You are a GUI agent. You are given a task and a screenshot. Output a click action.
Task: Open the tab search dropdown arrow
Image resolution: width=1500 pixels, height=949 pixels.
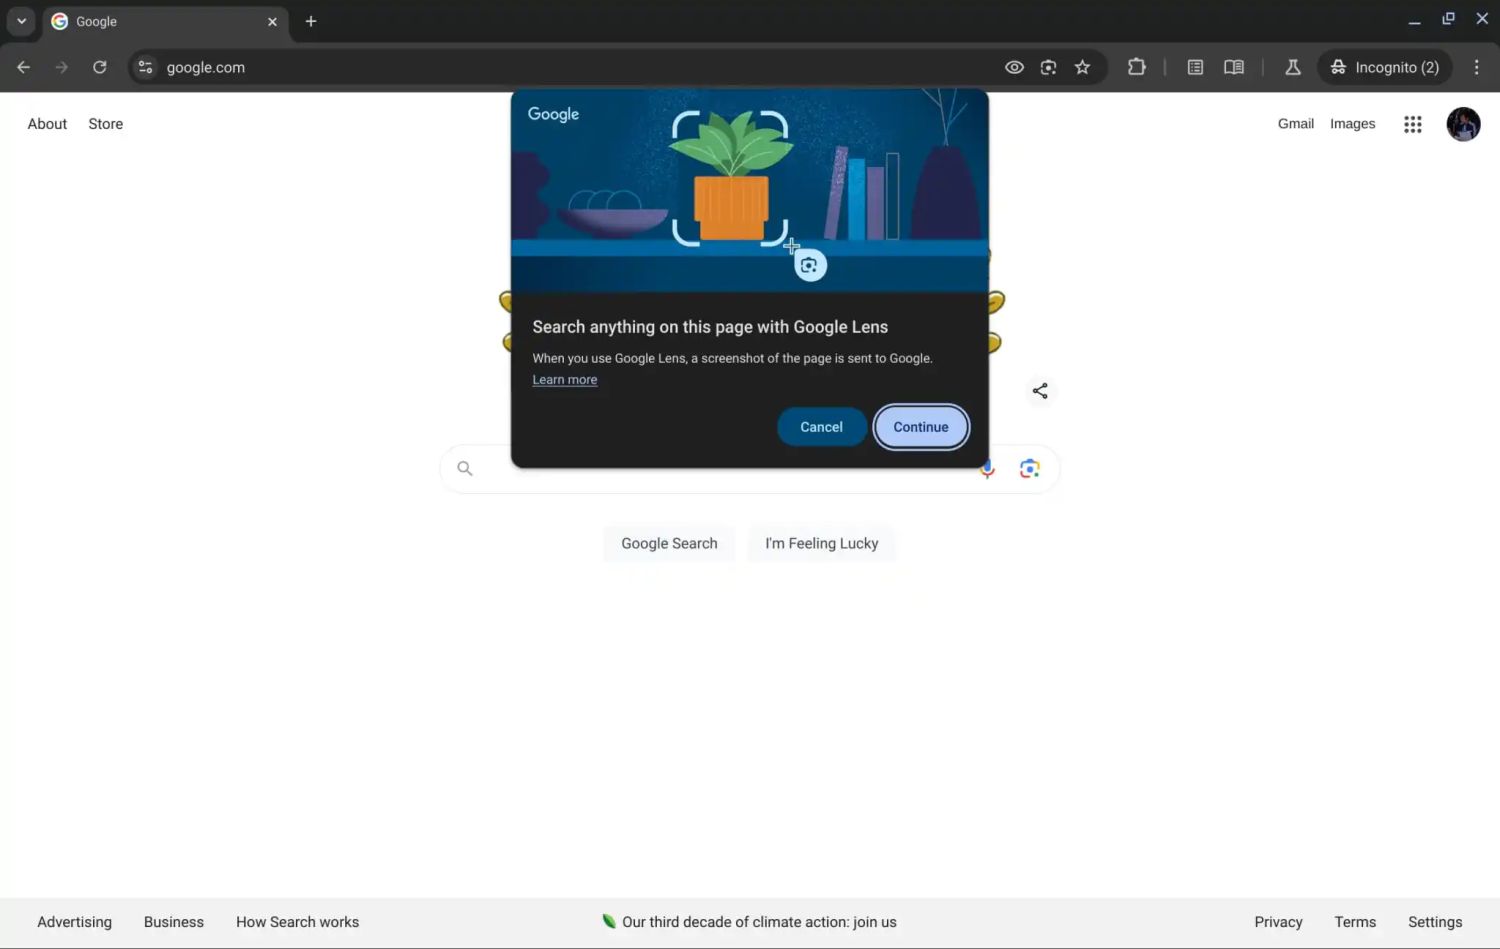(x=21, y=21)
